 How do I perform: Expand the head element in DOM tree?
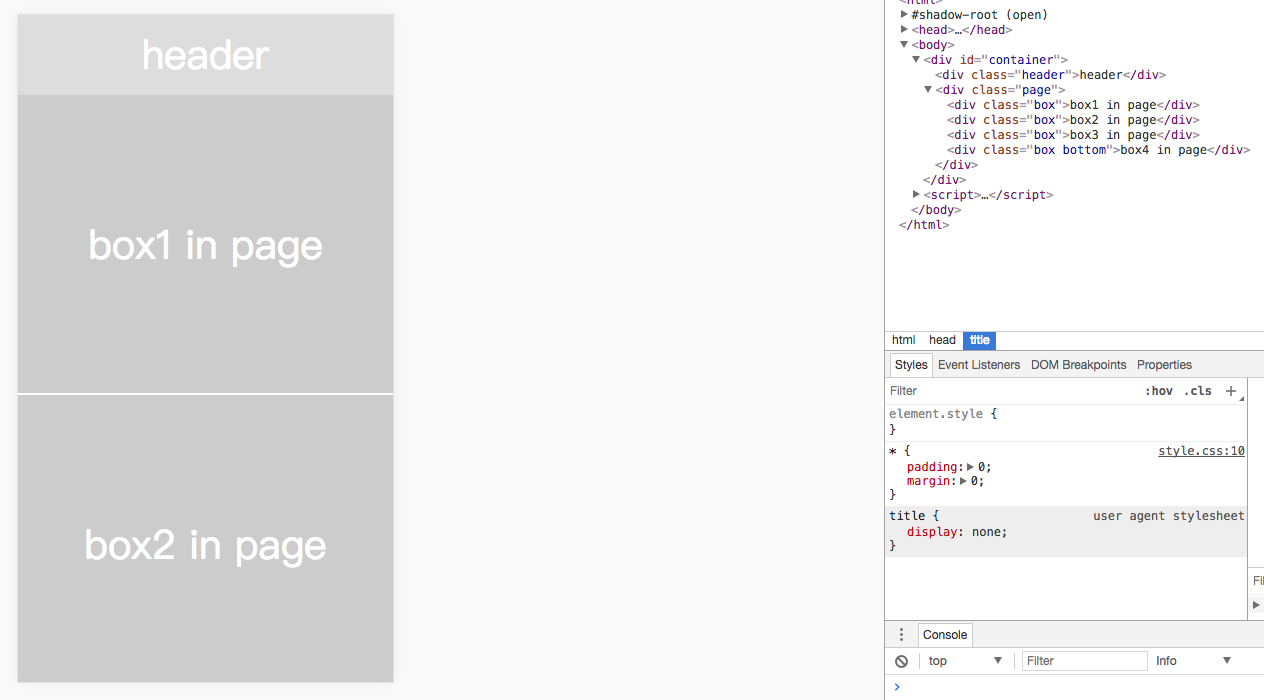(904, 30)
